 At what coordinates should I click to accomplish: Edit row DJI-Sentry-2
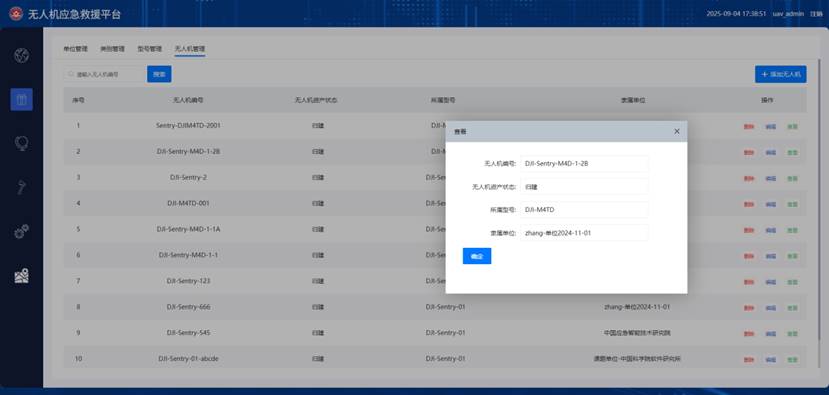coord(771,178)
